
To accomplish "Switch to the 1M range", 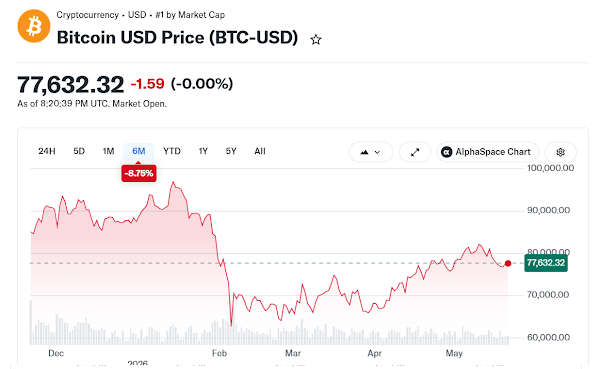I will [108, 151].
